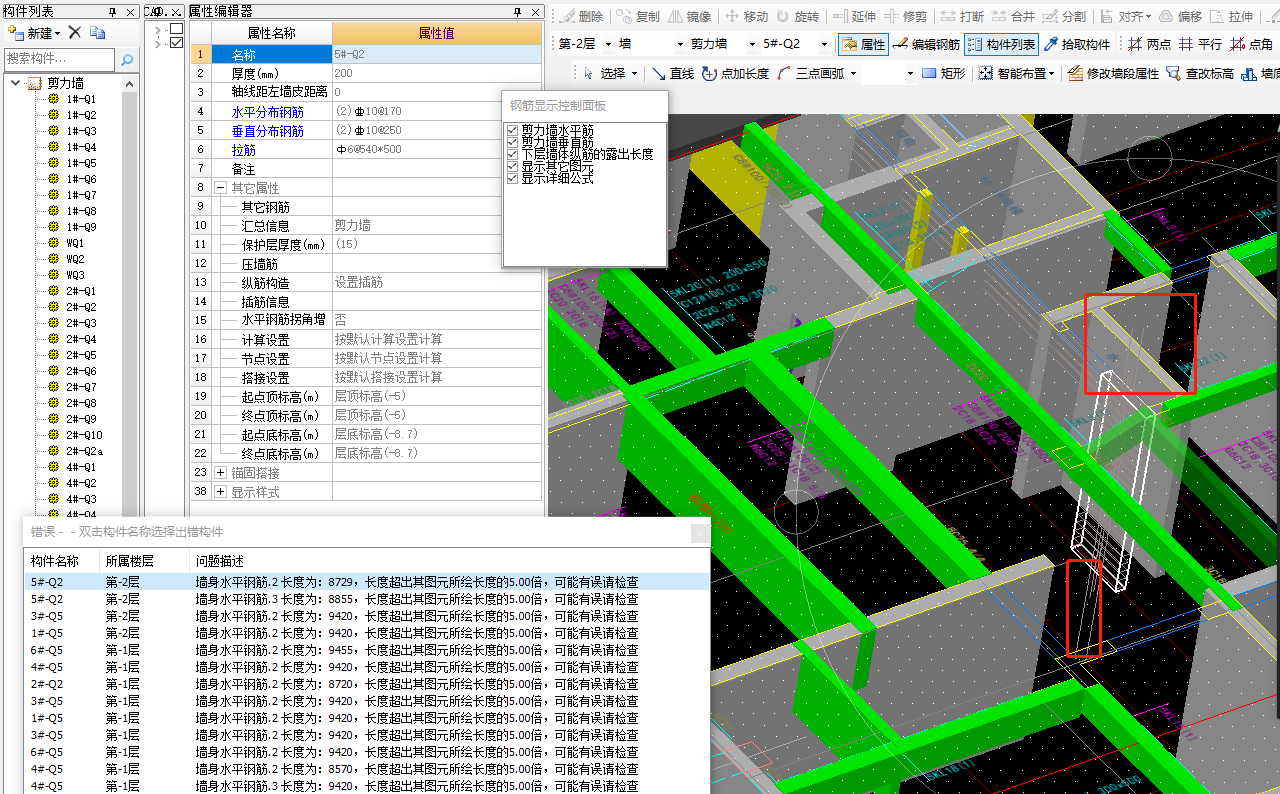
Task: Select the 偏移 offset tool
Action: pos(1181,16)
